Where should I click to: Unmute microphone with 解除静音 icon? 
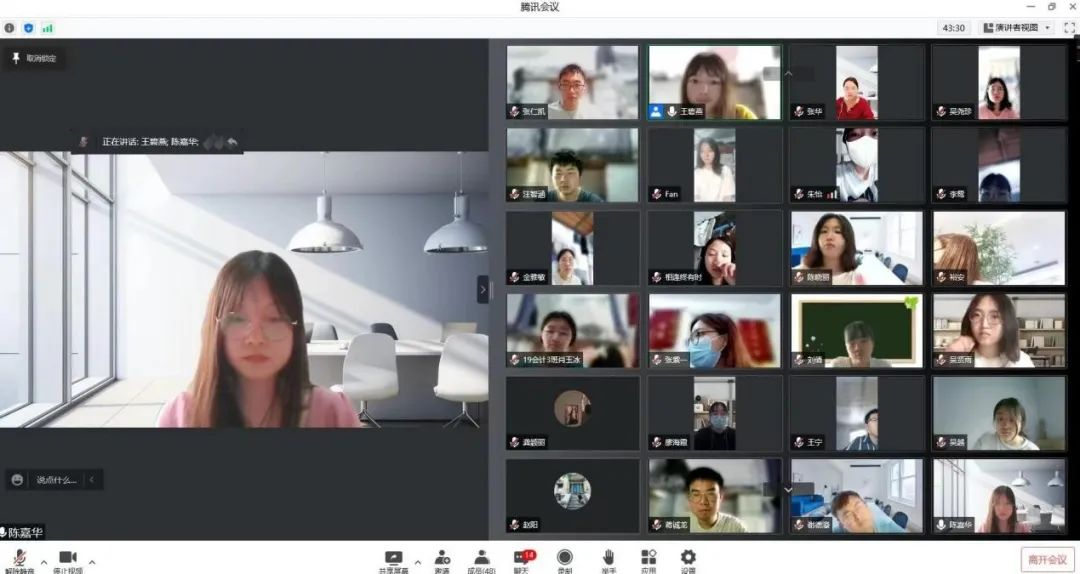click(x=19, y=558)
